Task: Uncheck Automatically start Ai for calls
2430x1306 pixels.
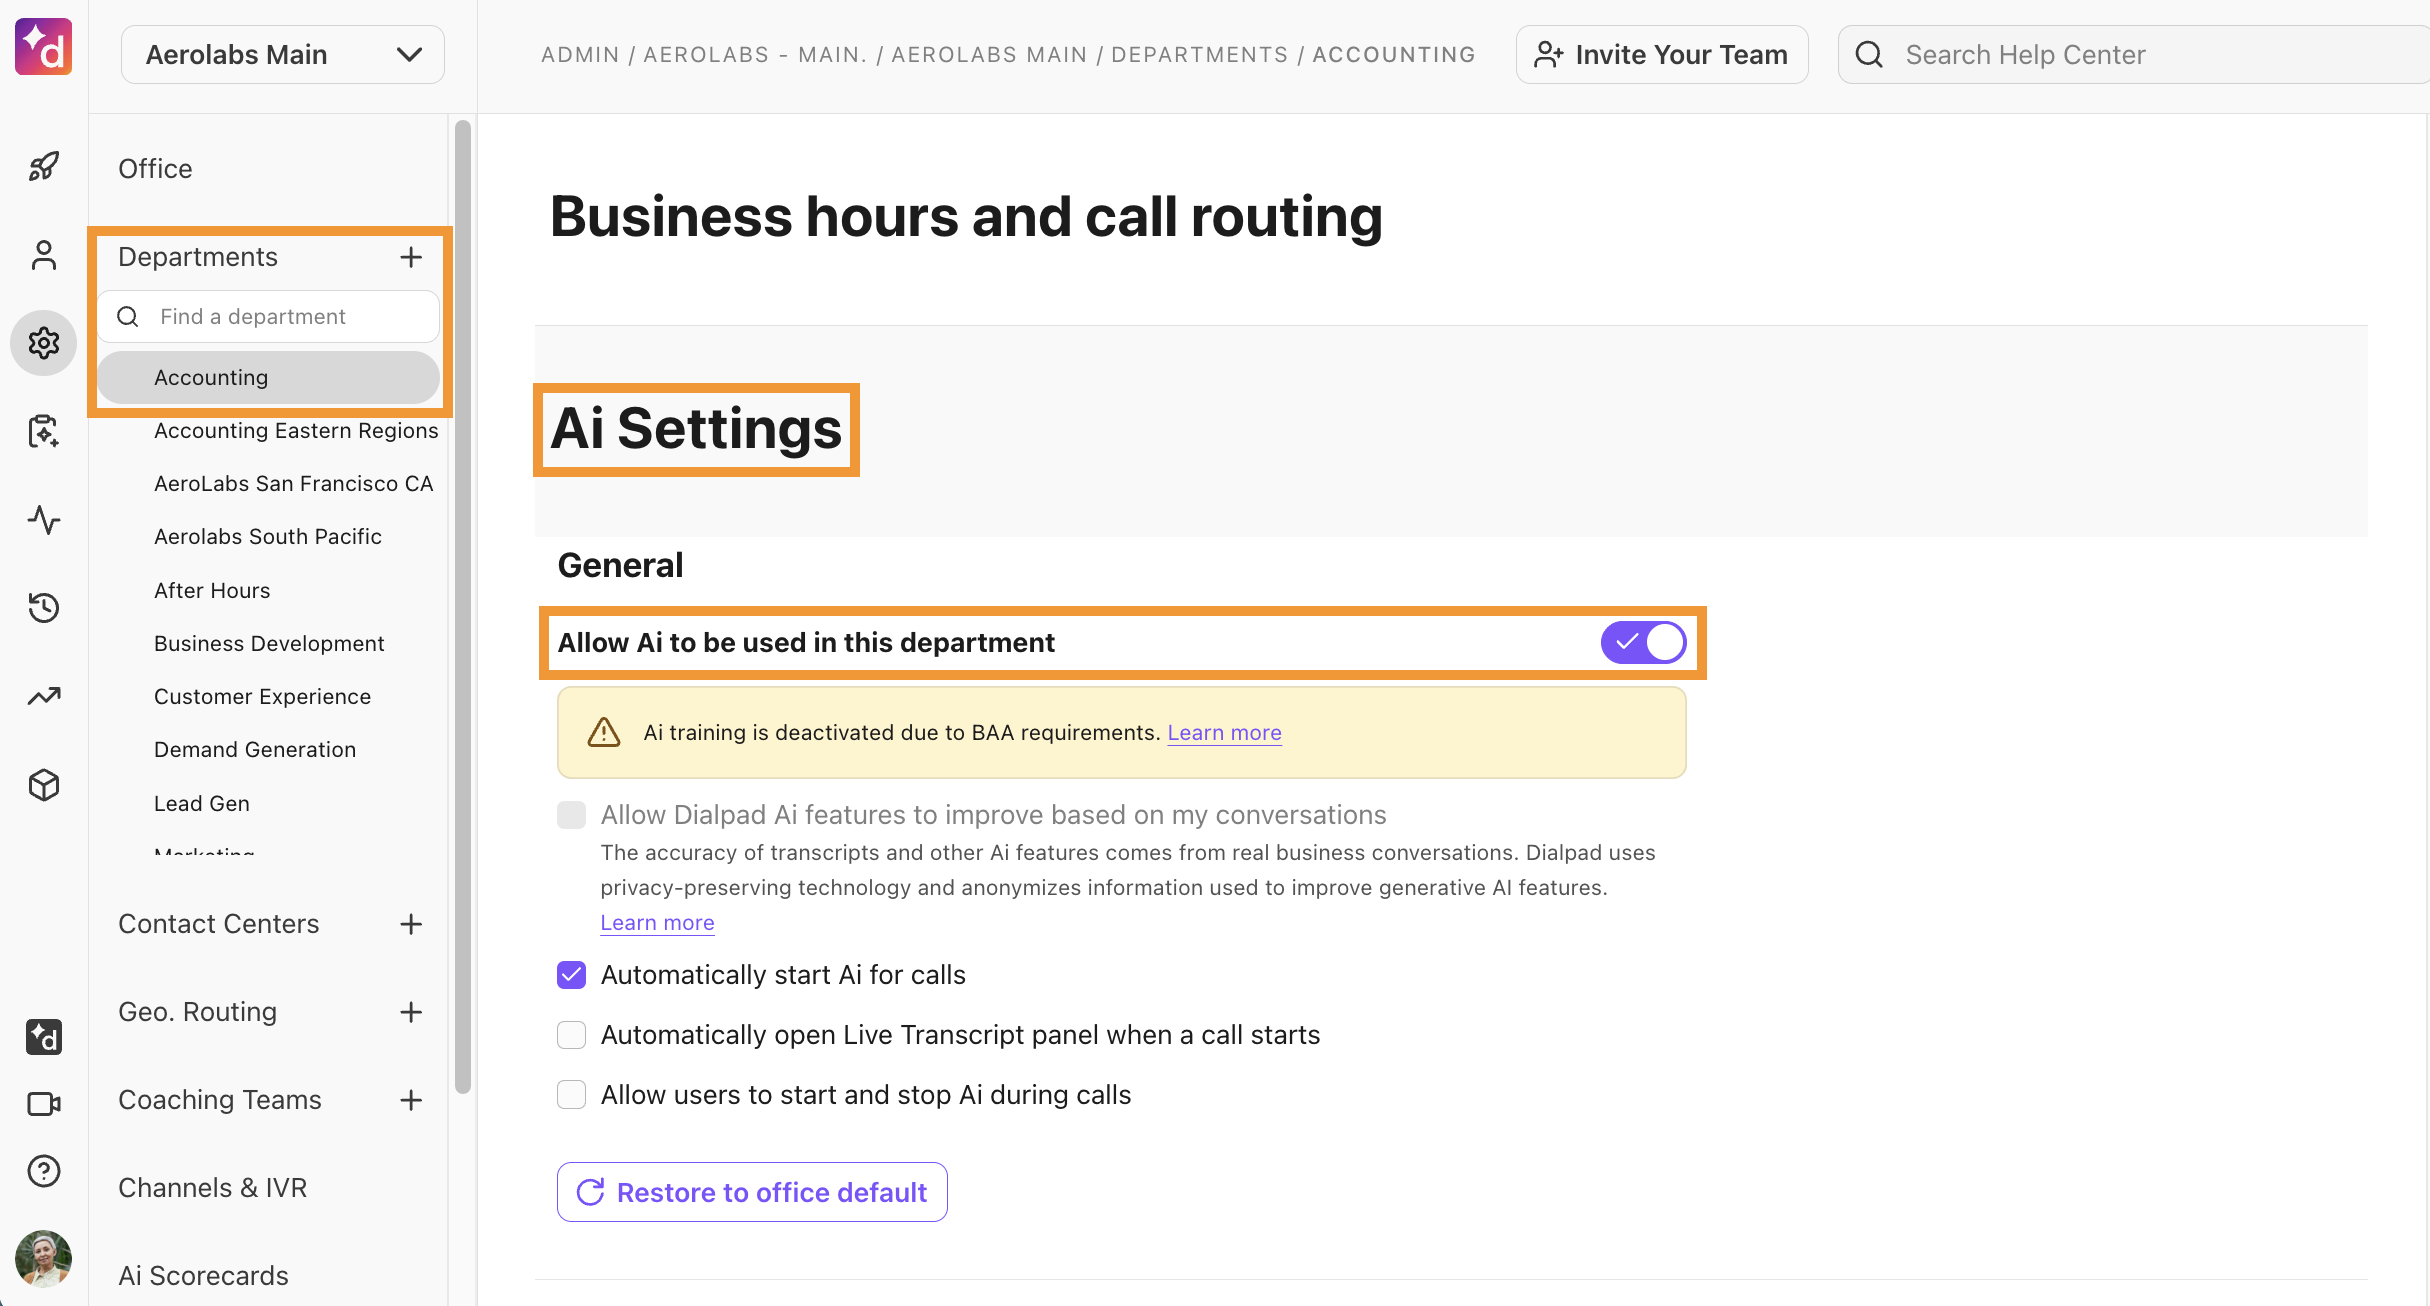Action: (571, 975)
